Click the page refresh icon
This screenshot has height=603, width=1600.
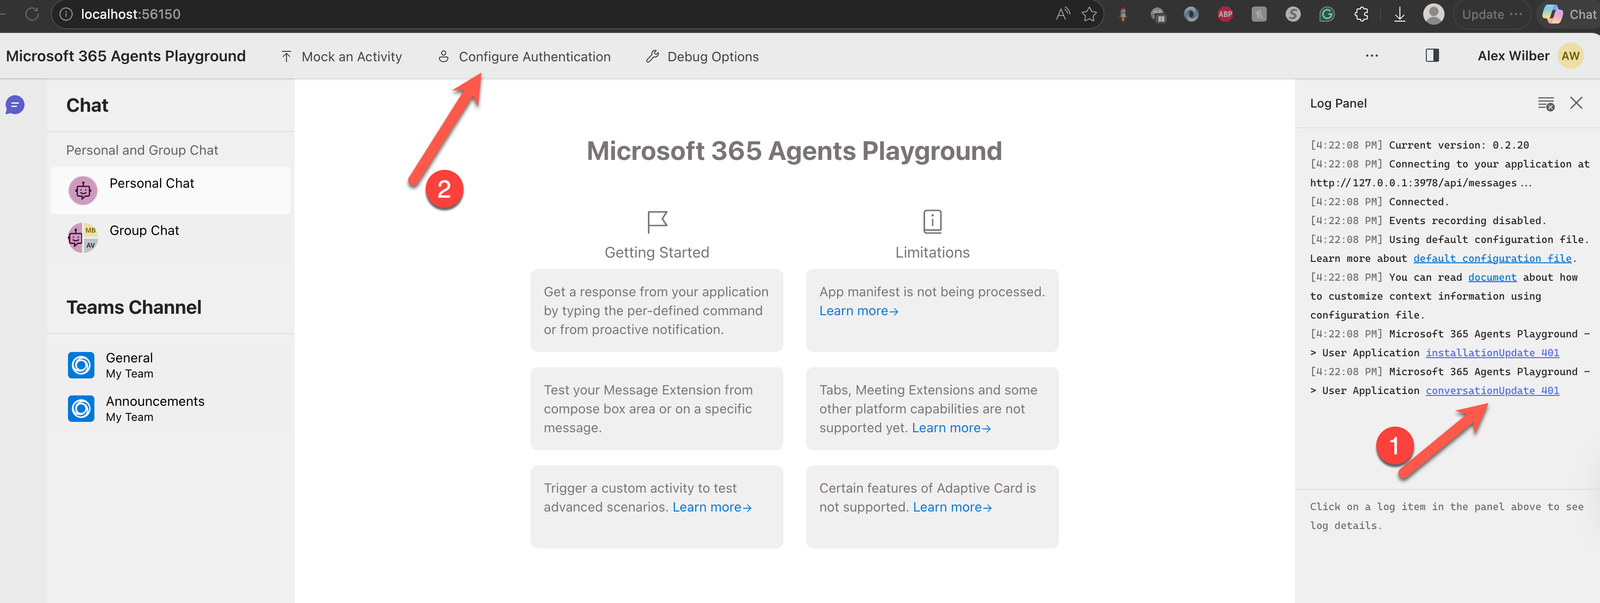point(32,14)
